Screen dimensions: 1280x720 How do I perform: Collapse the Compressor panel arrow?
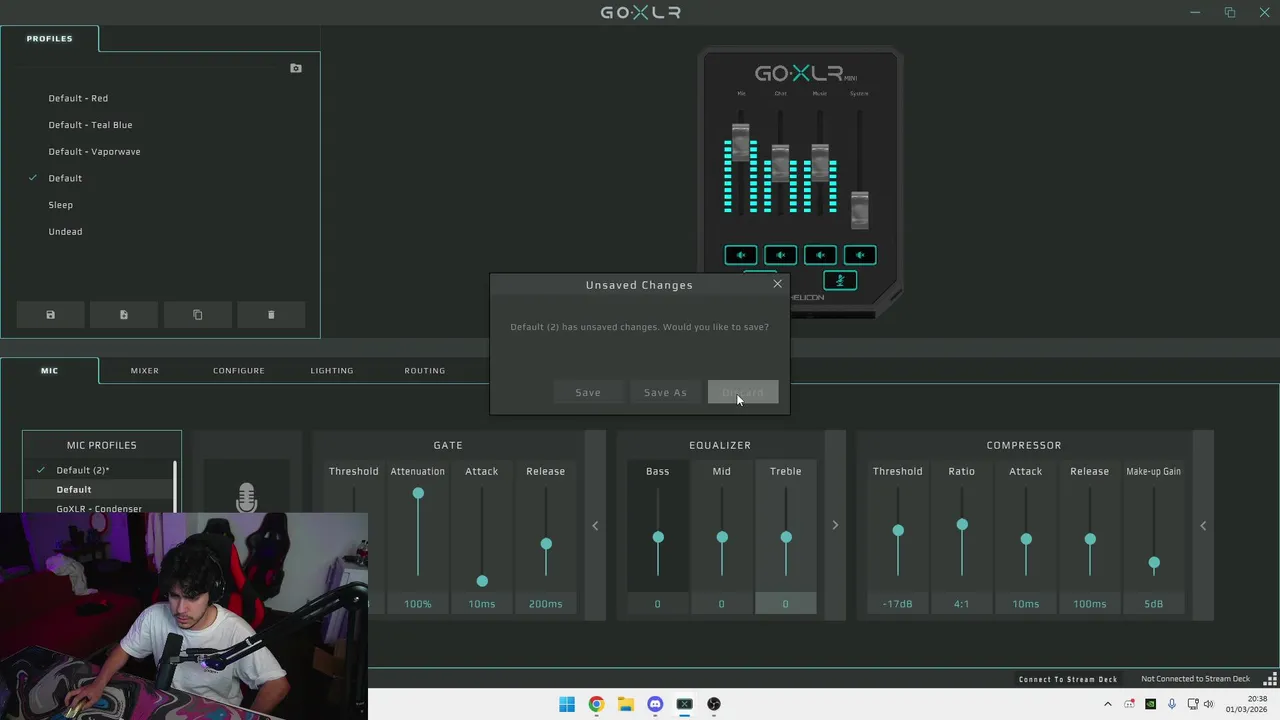pyautogui.click(x=1203, y=526)
